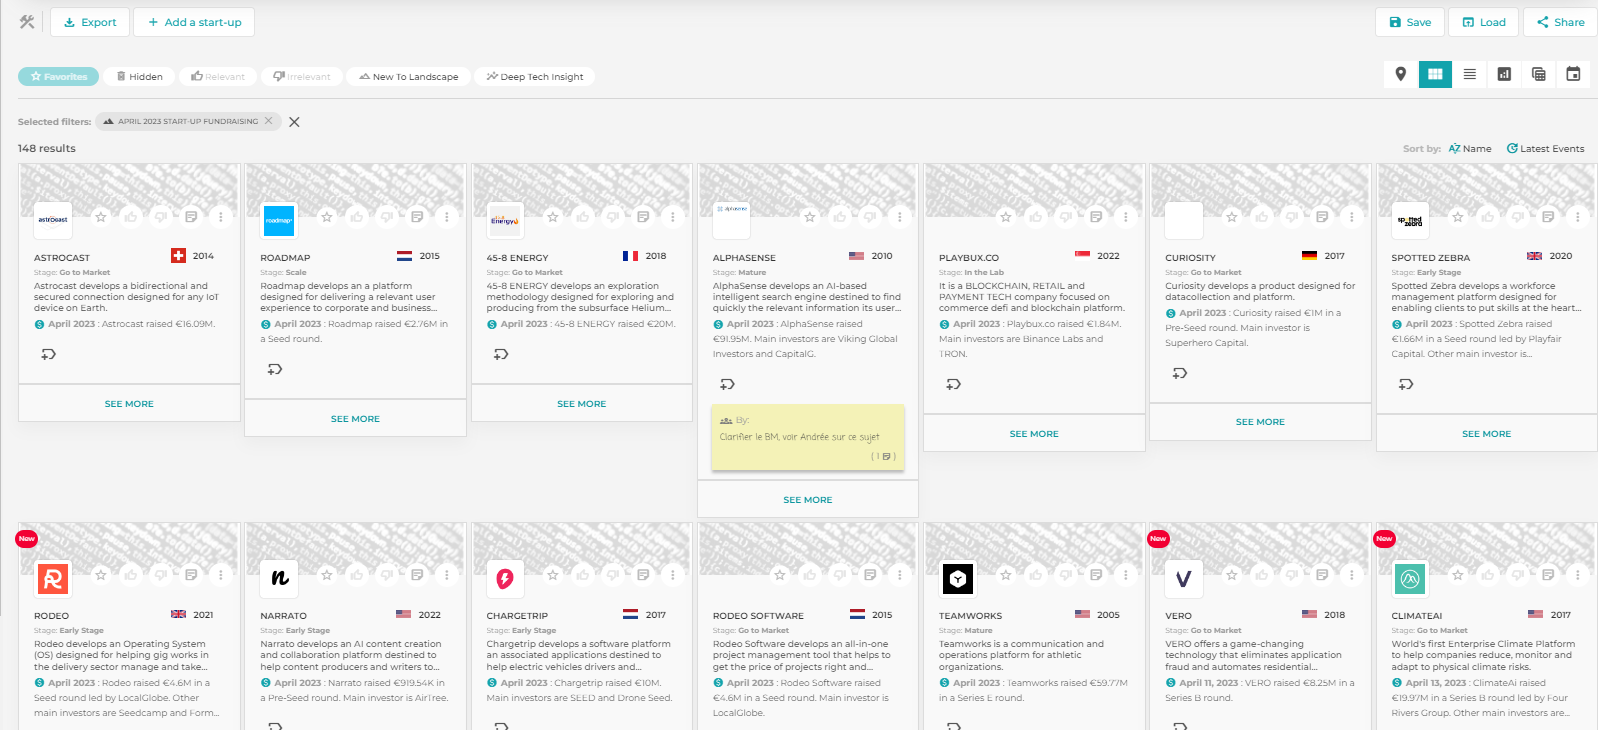Thumbs down the ClimateAI card
The image size is (1598, 730).
(x=1518, y=575)
